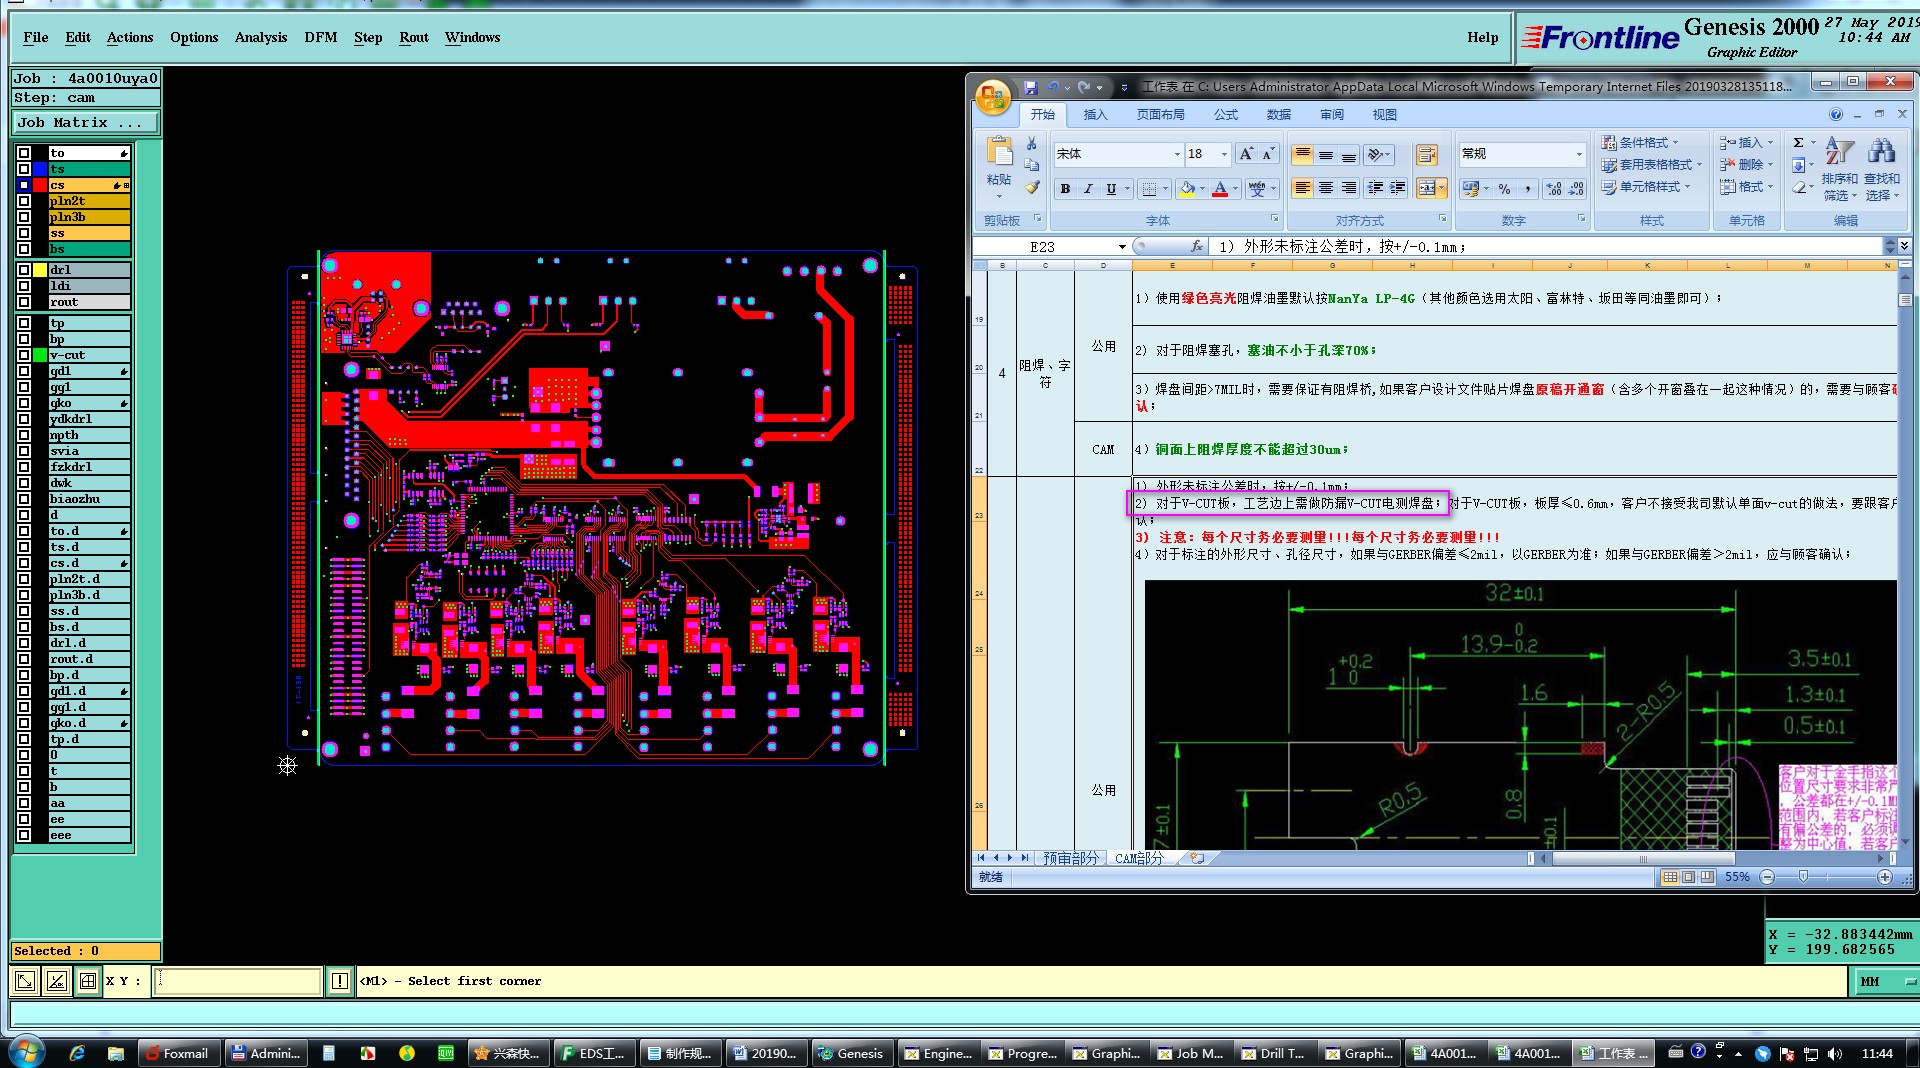This screenshot has height=1068, width=1920.
Task: Open the font size 18 dropdown
Action: coord(1224,154)
